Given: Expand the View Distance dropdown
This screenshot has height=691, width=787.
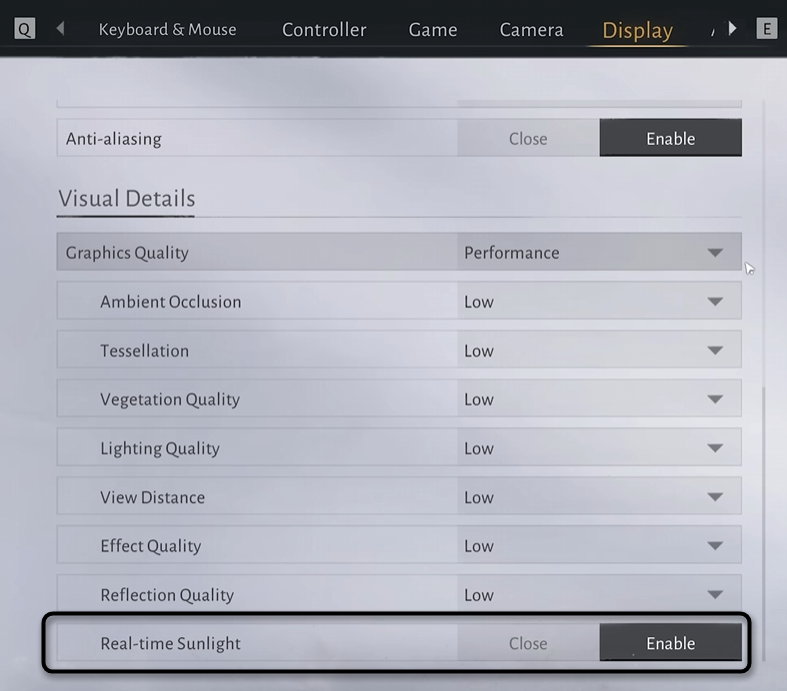Looking at the screenshot, I should tap(599, 498).
